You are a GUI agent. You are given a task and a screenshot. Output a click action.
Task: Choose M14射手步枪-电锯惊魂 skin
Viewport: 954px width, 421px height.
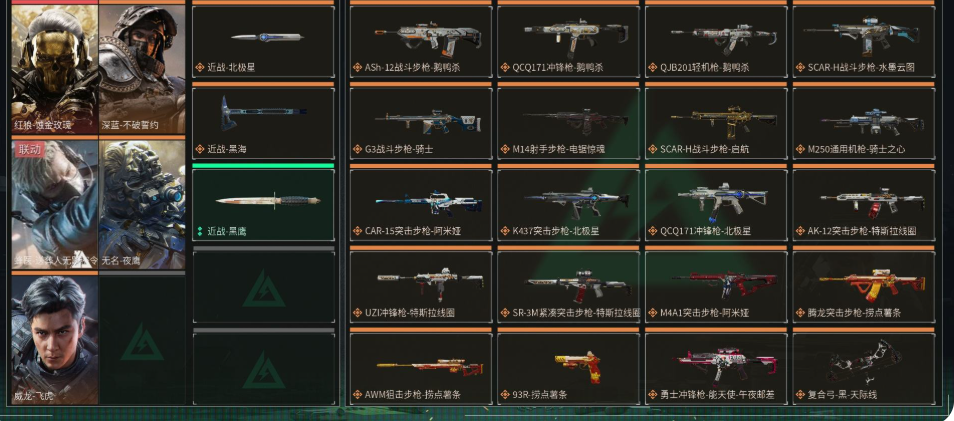(568, 123)
